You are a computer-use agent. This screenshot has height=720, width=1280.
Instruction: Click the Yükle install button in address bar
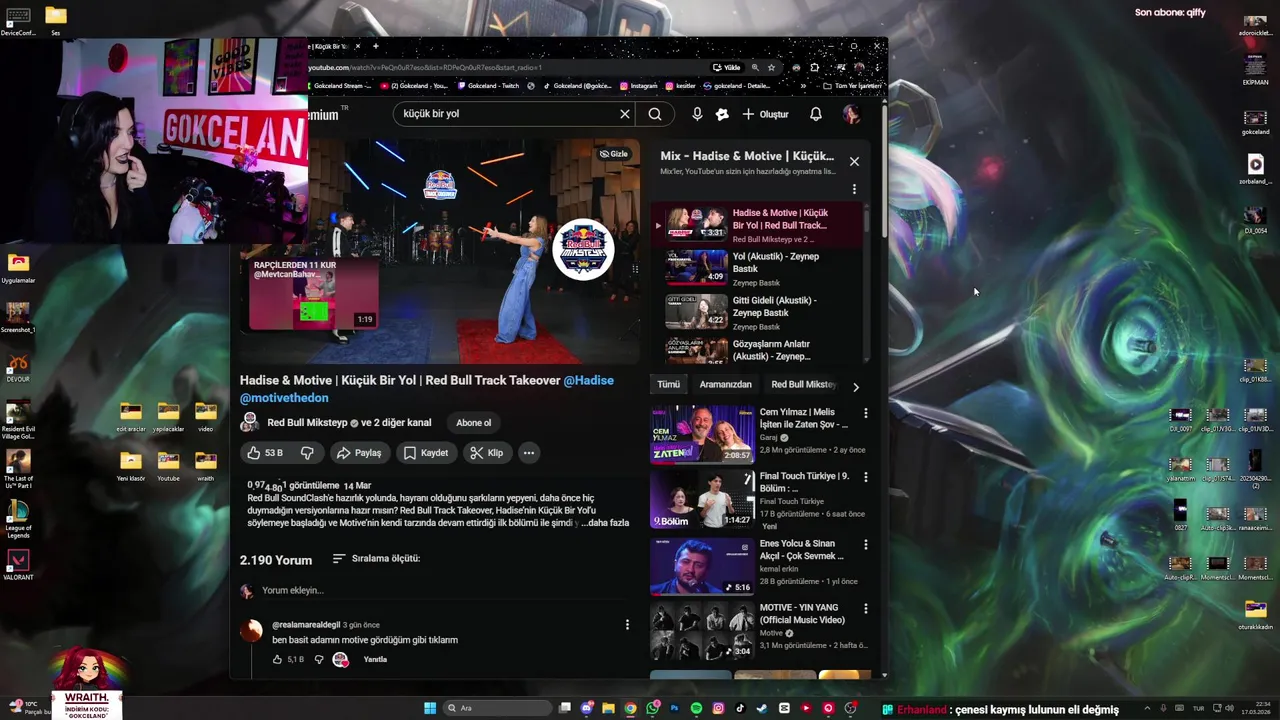727,68
